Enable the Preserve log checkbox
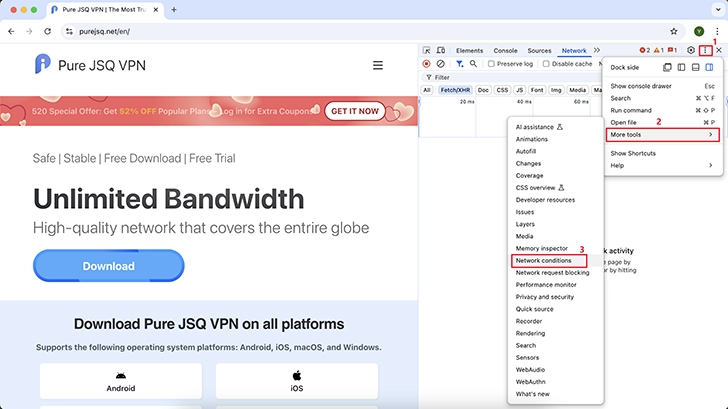728x409 pixels. [x=491, y=64]
